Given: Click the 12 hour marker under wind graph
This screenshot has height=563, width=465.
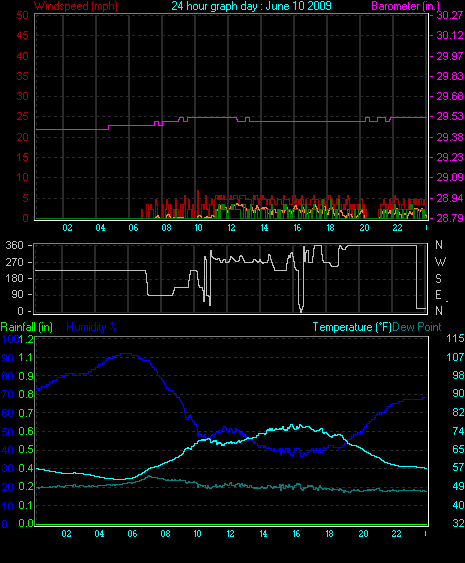Looking at the screenshot, I should 231,228.
